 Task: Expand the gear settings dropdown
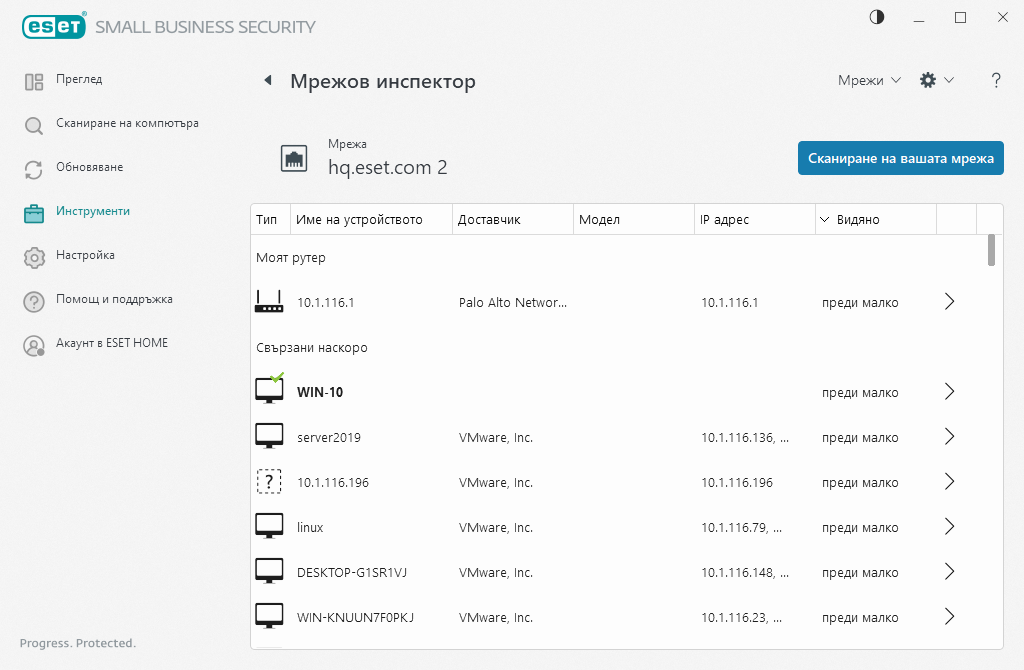pyautogui.click(x=936, y=81)
